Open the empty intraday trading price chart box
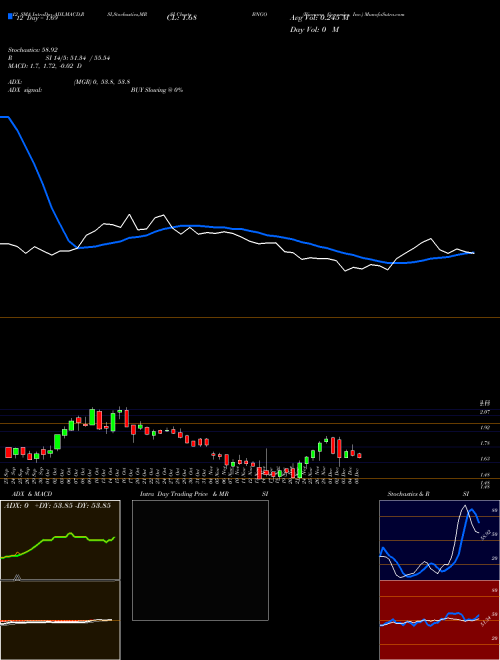This screenshot has width=500, height=660. click(200, 560)
